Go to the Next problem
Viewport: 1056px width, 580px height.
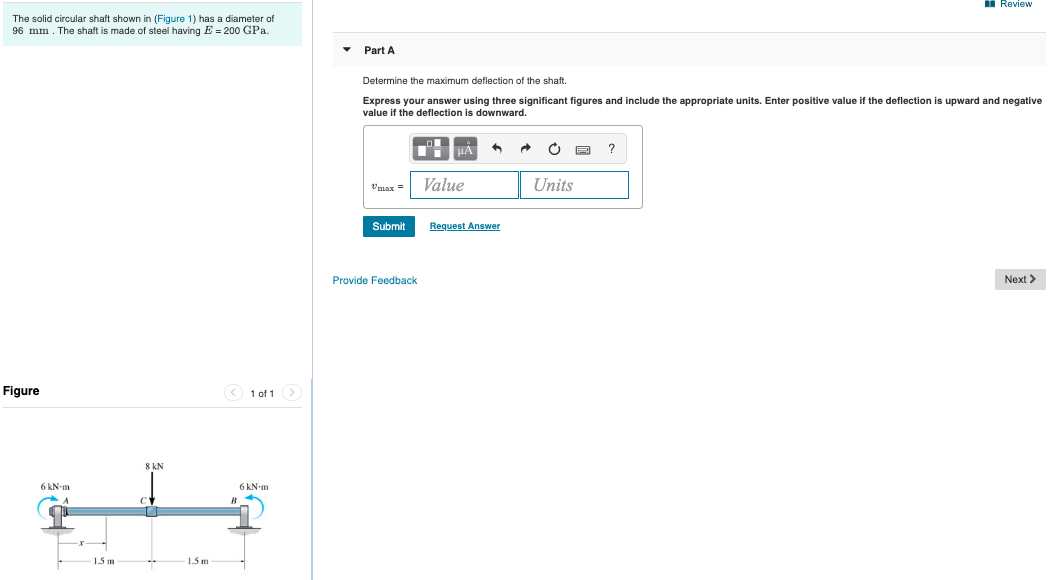tap(1020, 280)
